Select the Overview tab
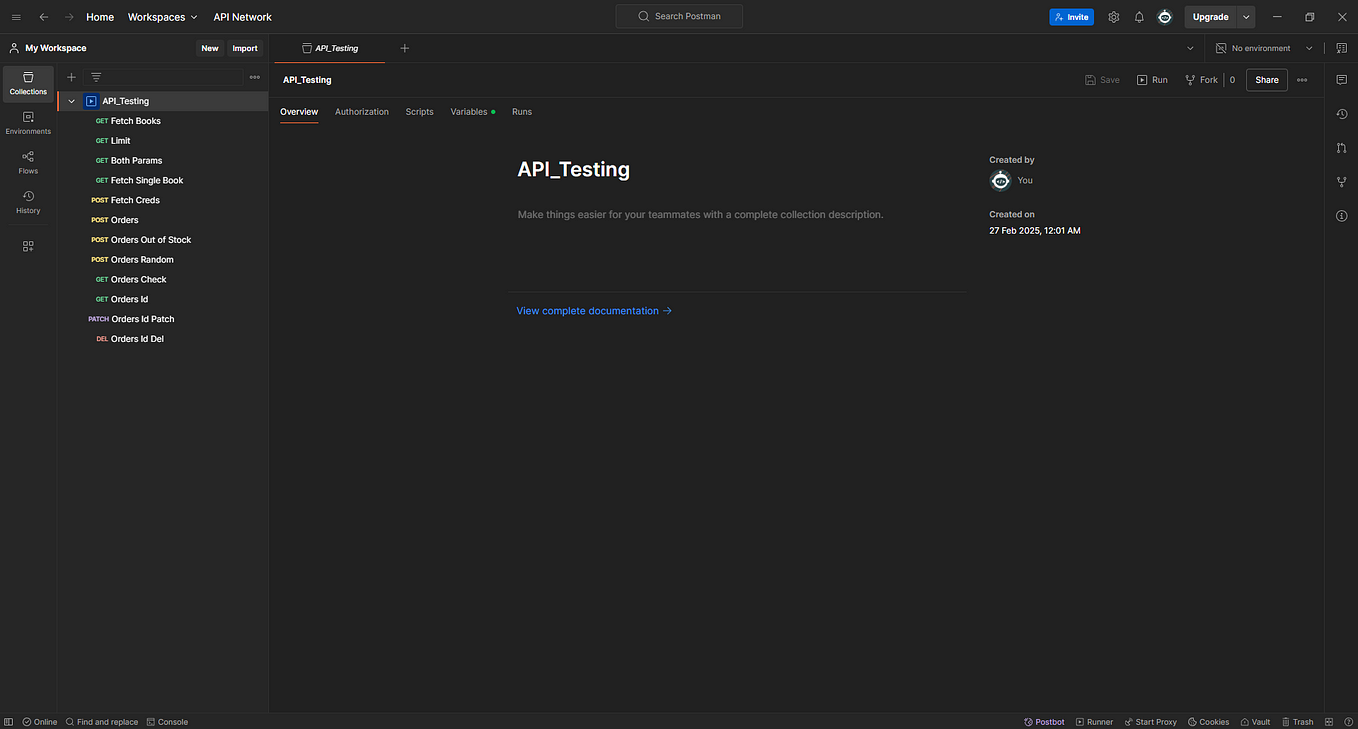This screenshot has height=729, width=1358. [x=299, y=112]
